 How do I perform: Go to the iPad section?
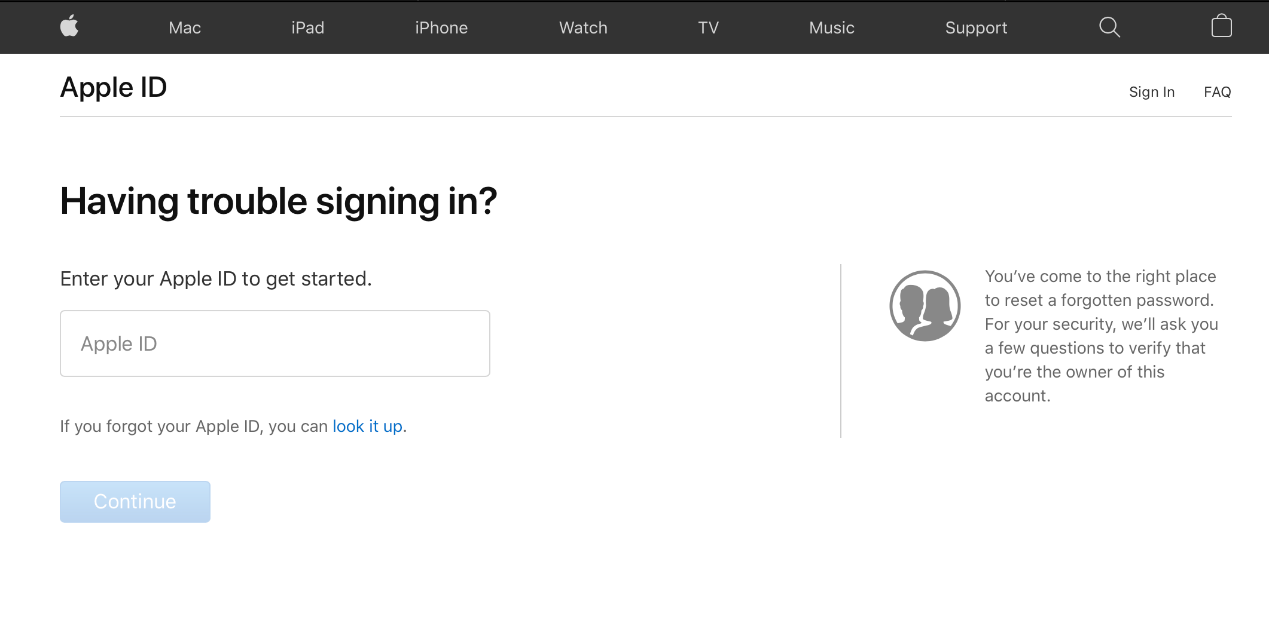point(308,28)
